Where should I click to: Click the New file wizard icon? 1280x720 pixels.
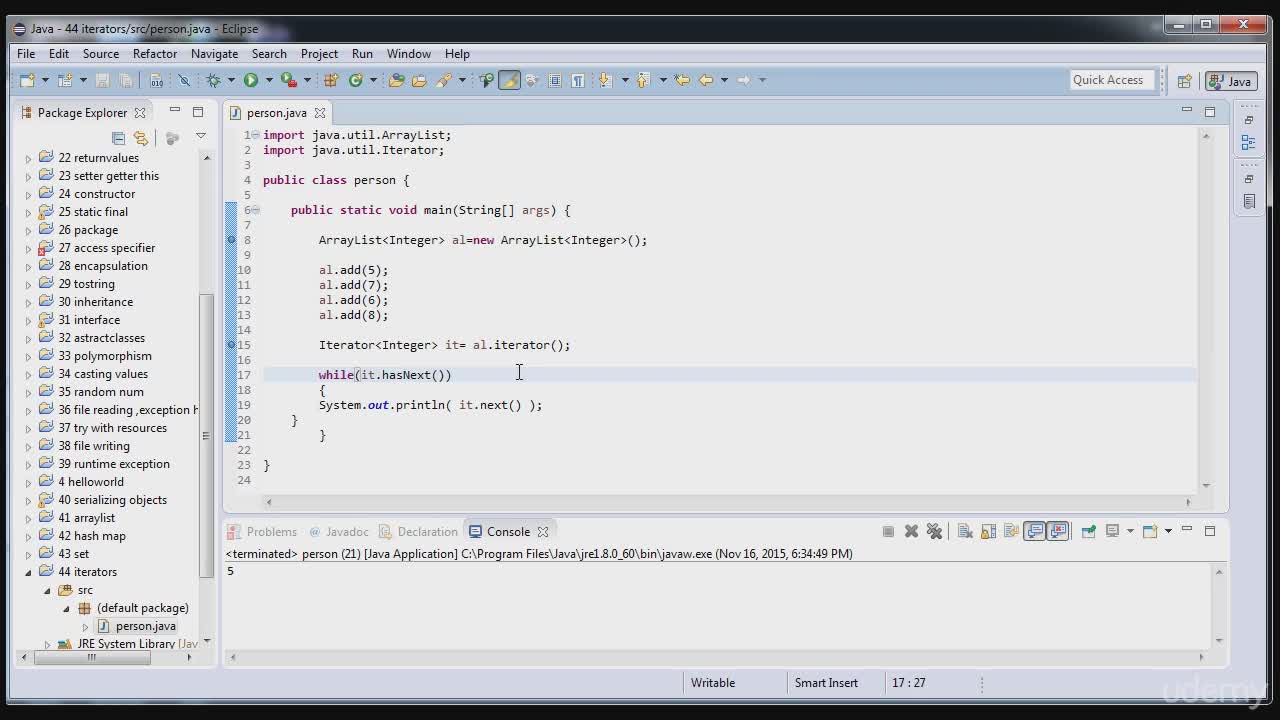tap(26, 80)
